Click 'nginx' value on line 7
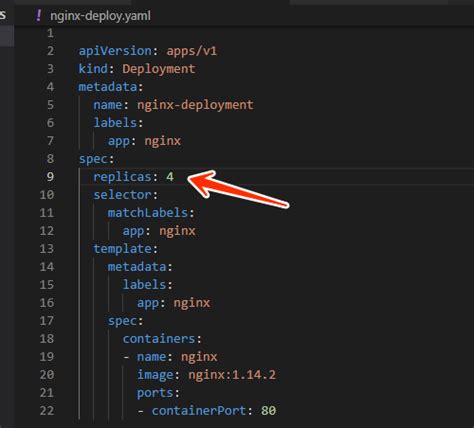 click(x=163, y=141)
